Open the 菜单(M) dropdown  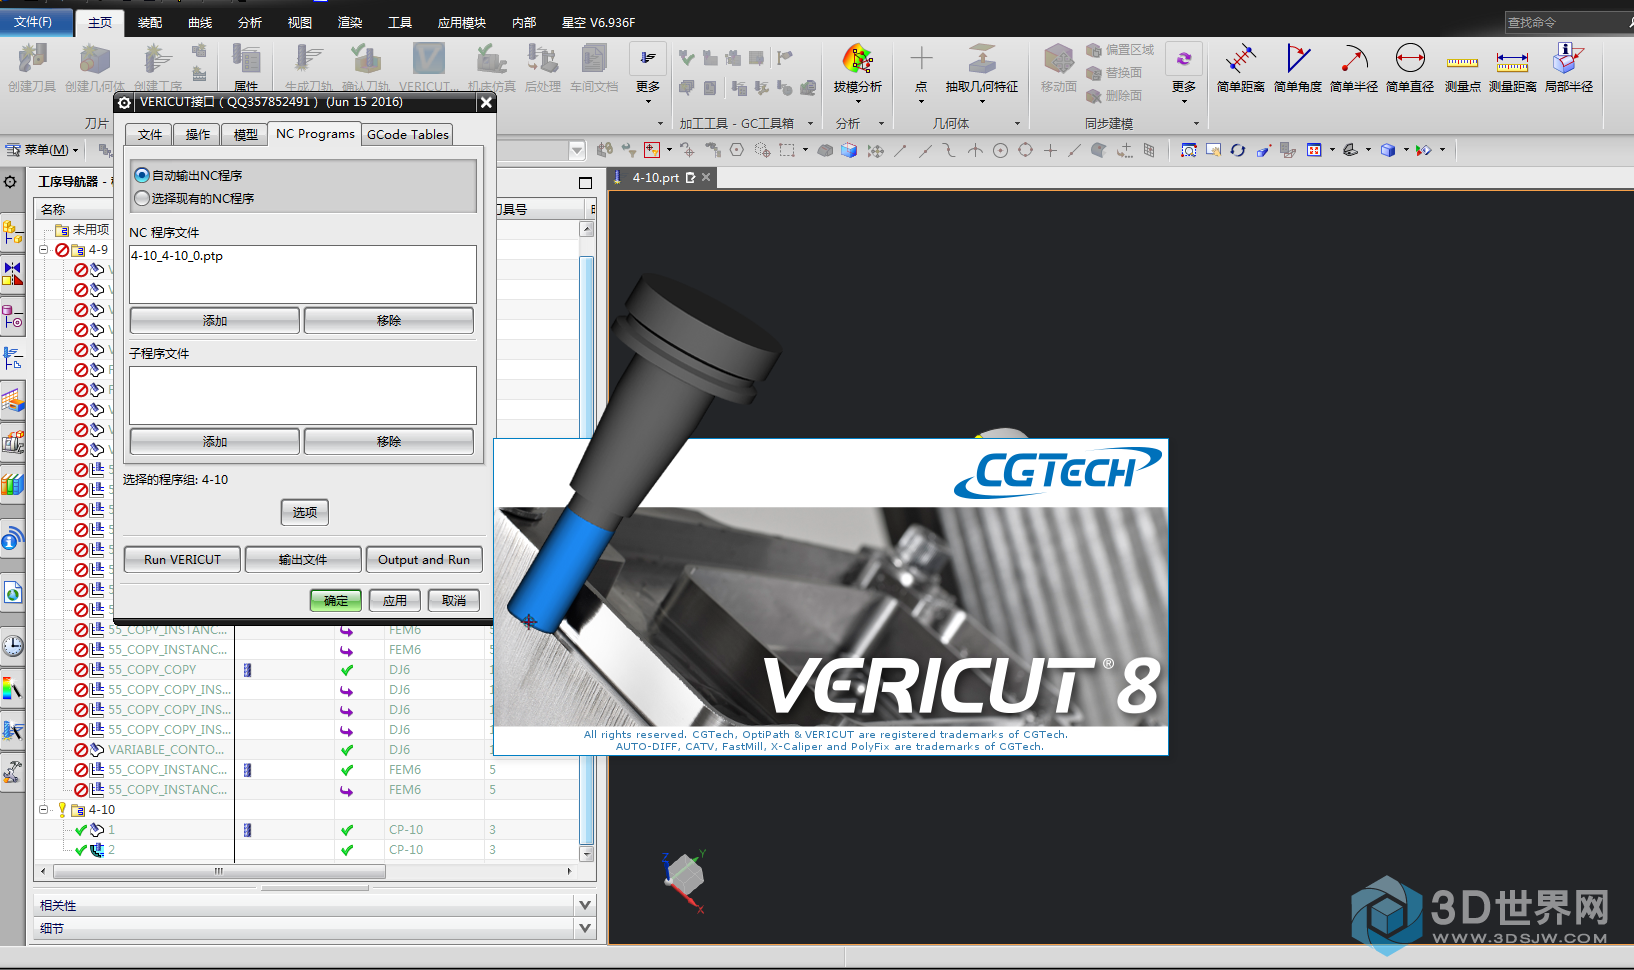coord(43,150)
